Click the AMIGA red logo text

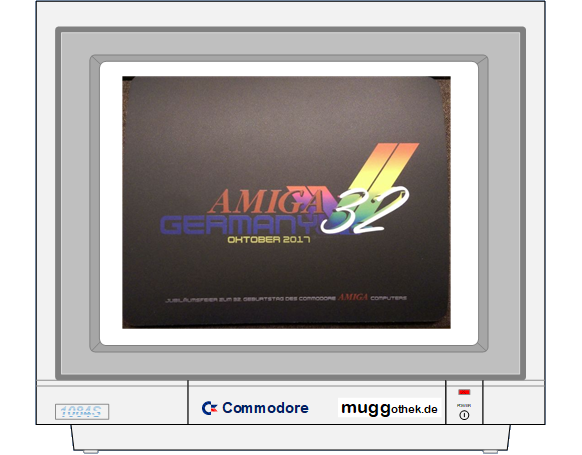coord(268,201)
